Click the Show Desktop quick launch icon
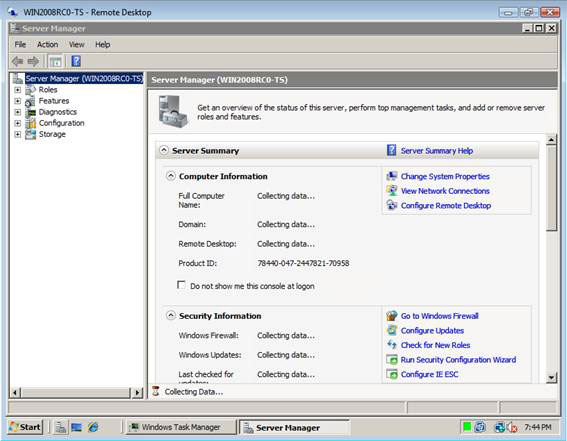Image resolution: width=567 pixels, height=441 pixels. 76,427
